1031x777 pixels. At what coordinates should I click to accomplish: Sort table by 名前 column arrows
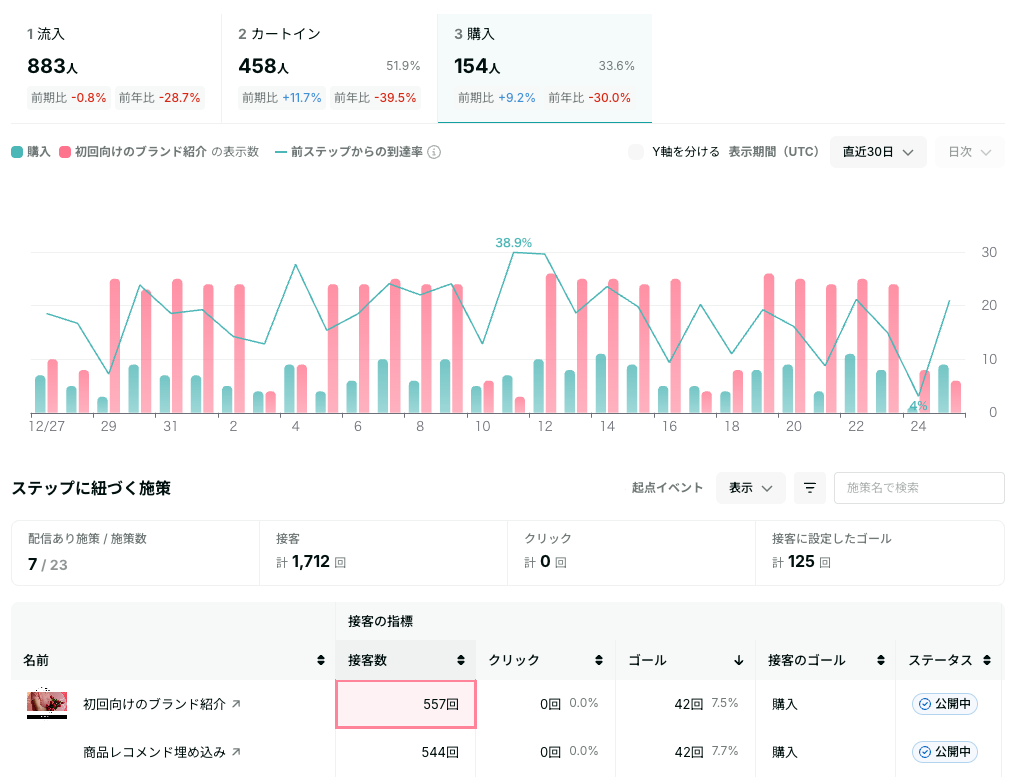pyautogui.click(x=321, y=660)
